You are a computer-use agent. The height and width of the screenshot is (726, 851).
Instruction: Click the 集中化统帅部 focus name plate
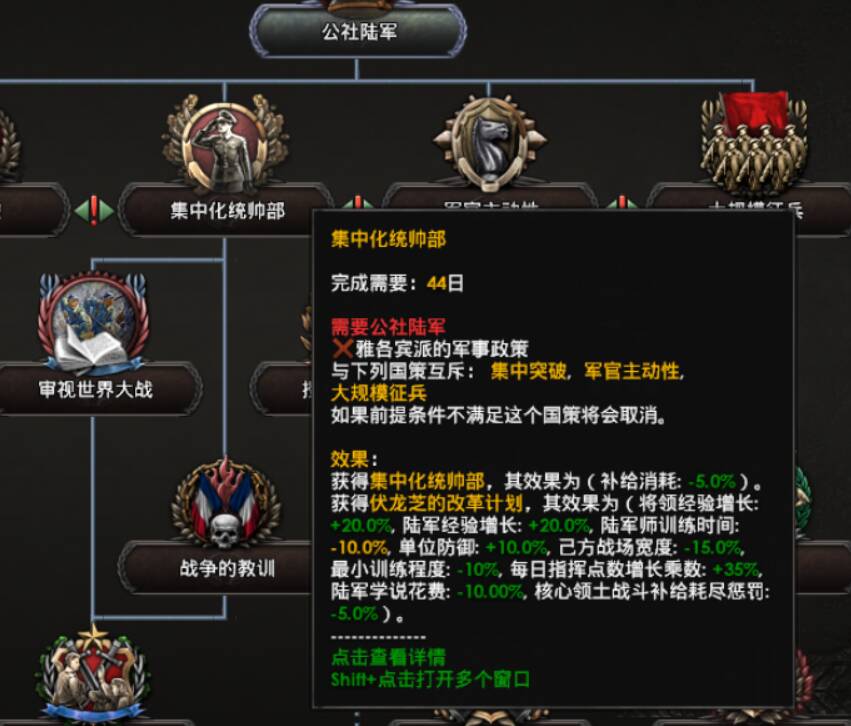click(226, 211)
